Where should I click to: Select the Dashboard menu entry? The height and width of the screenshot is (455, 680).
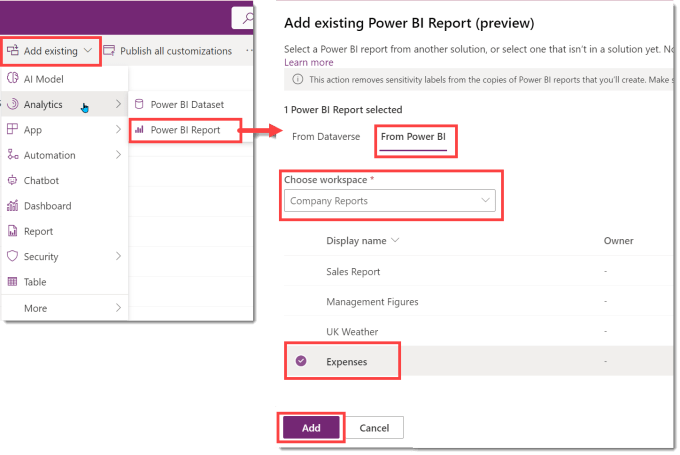click(65, 206)
